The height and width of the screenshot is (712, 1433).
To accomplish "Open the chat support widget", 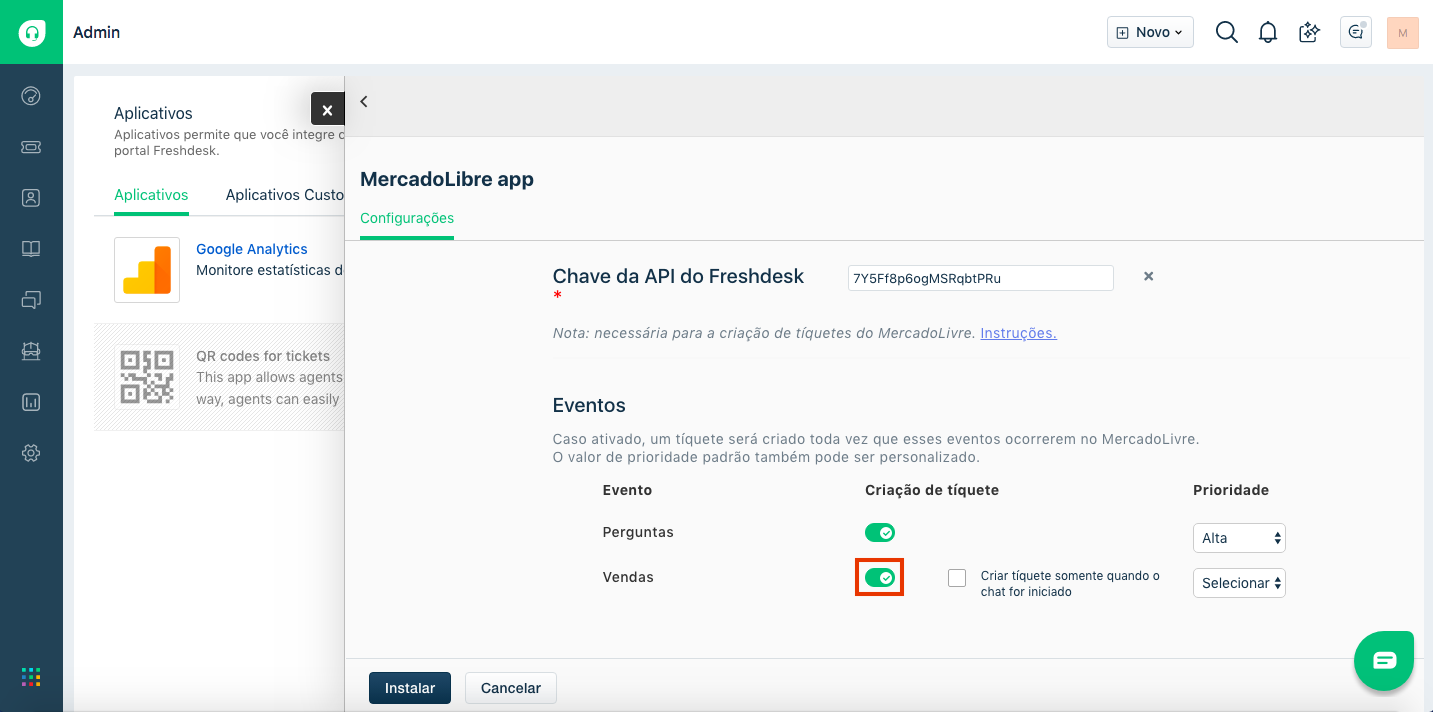I will (1384, 660).
